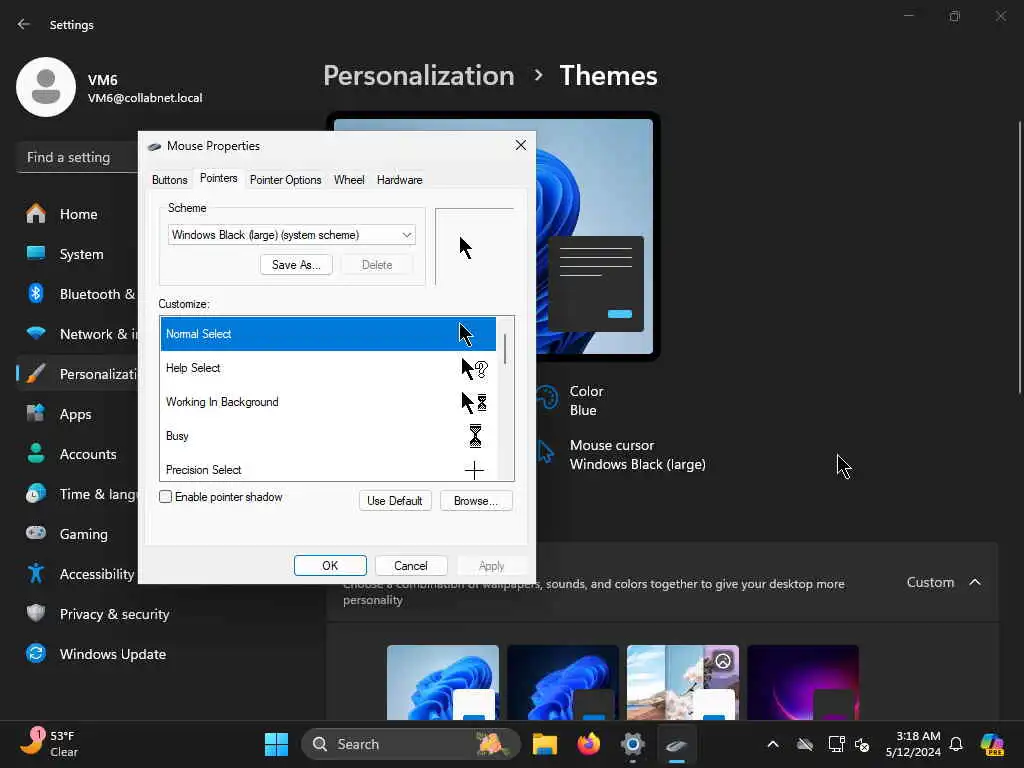The width and height of the screenshot is (1024, 768).
Task: Select the landscape spotlight theme thumbnail
Action: pyautogui.click(x=683, y=682)
